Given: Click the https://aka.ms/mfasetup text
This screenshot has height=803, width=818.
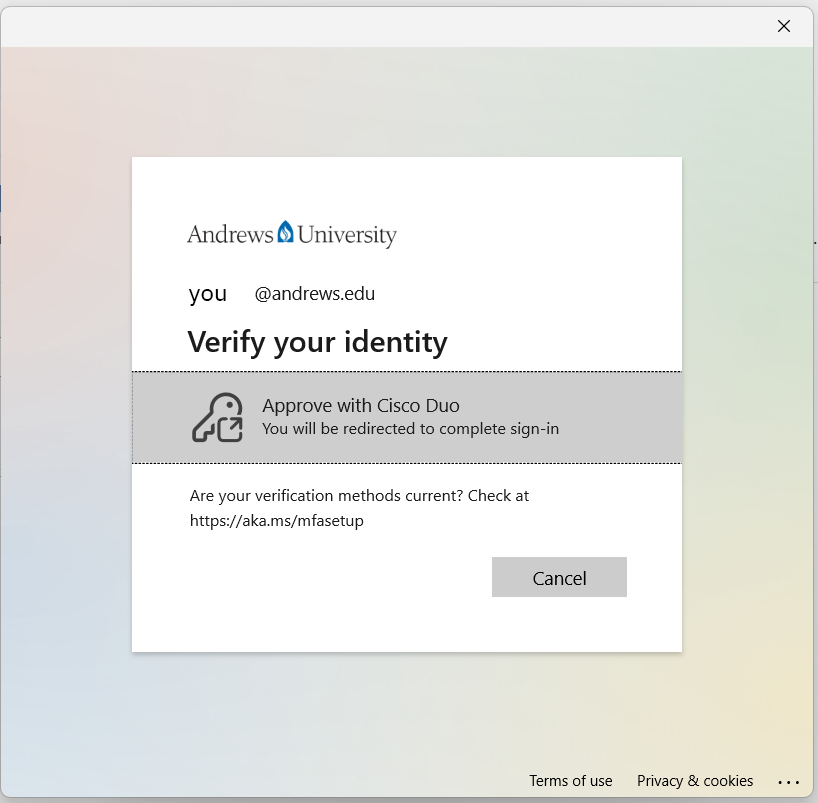Looking at the screenshot, I should 276,521.
